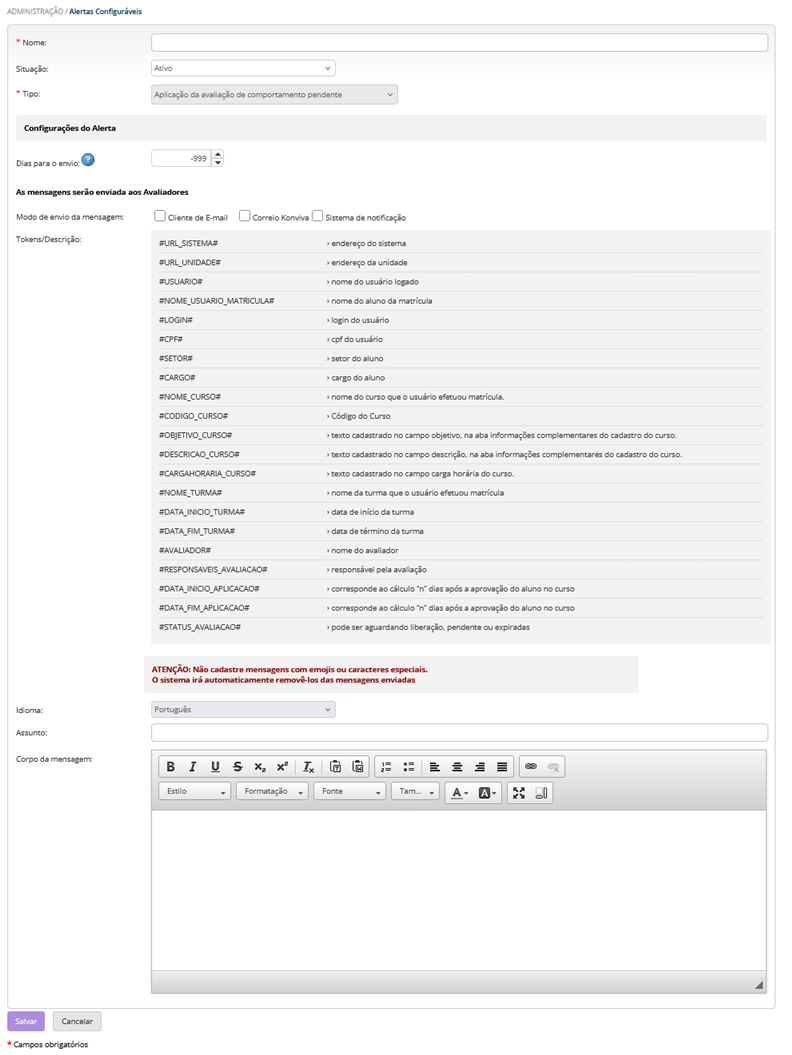Open the Situação dropdown
This screenshot has height=1055, width=792.
pos(243,68)
